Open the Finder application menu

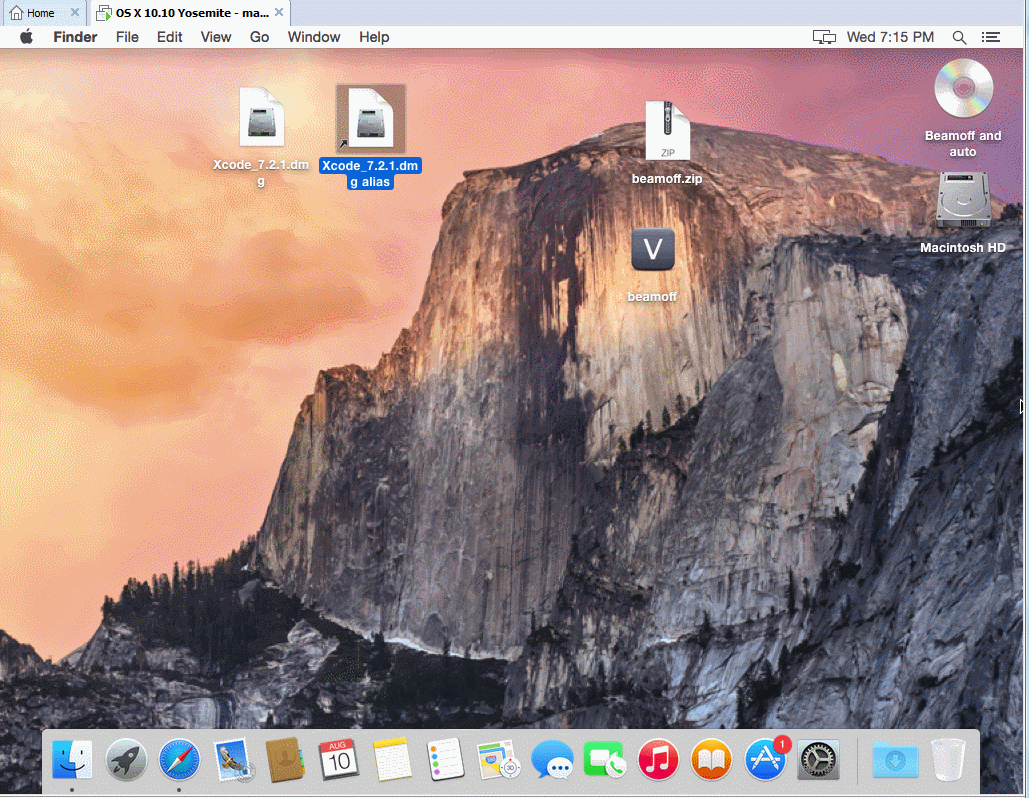coord(75,37)
